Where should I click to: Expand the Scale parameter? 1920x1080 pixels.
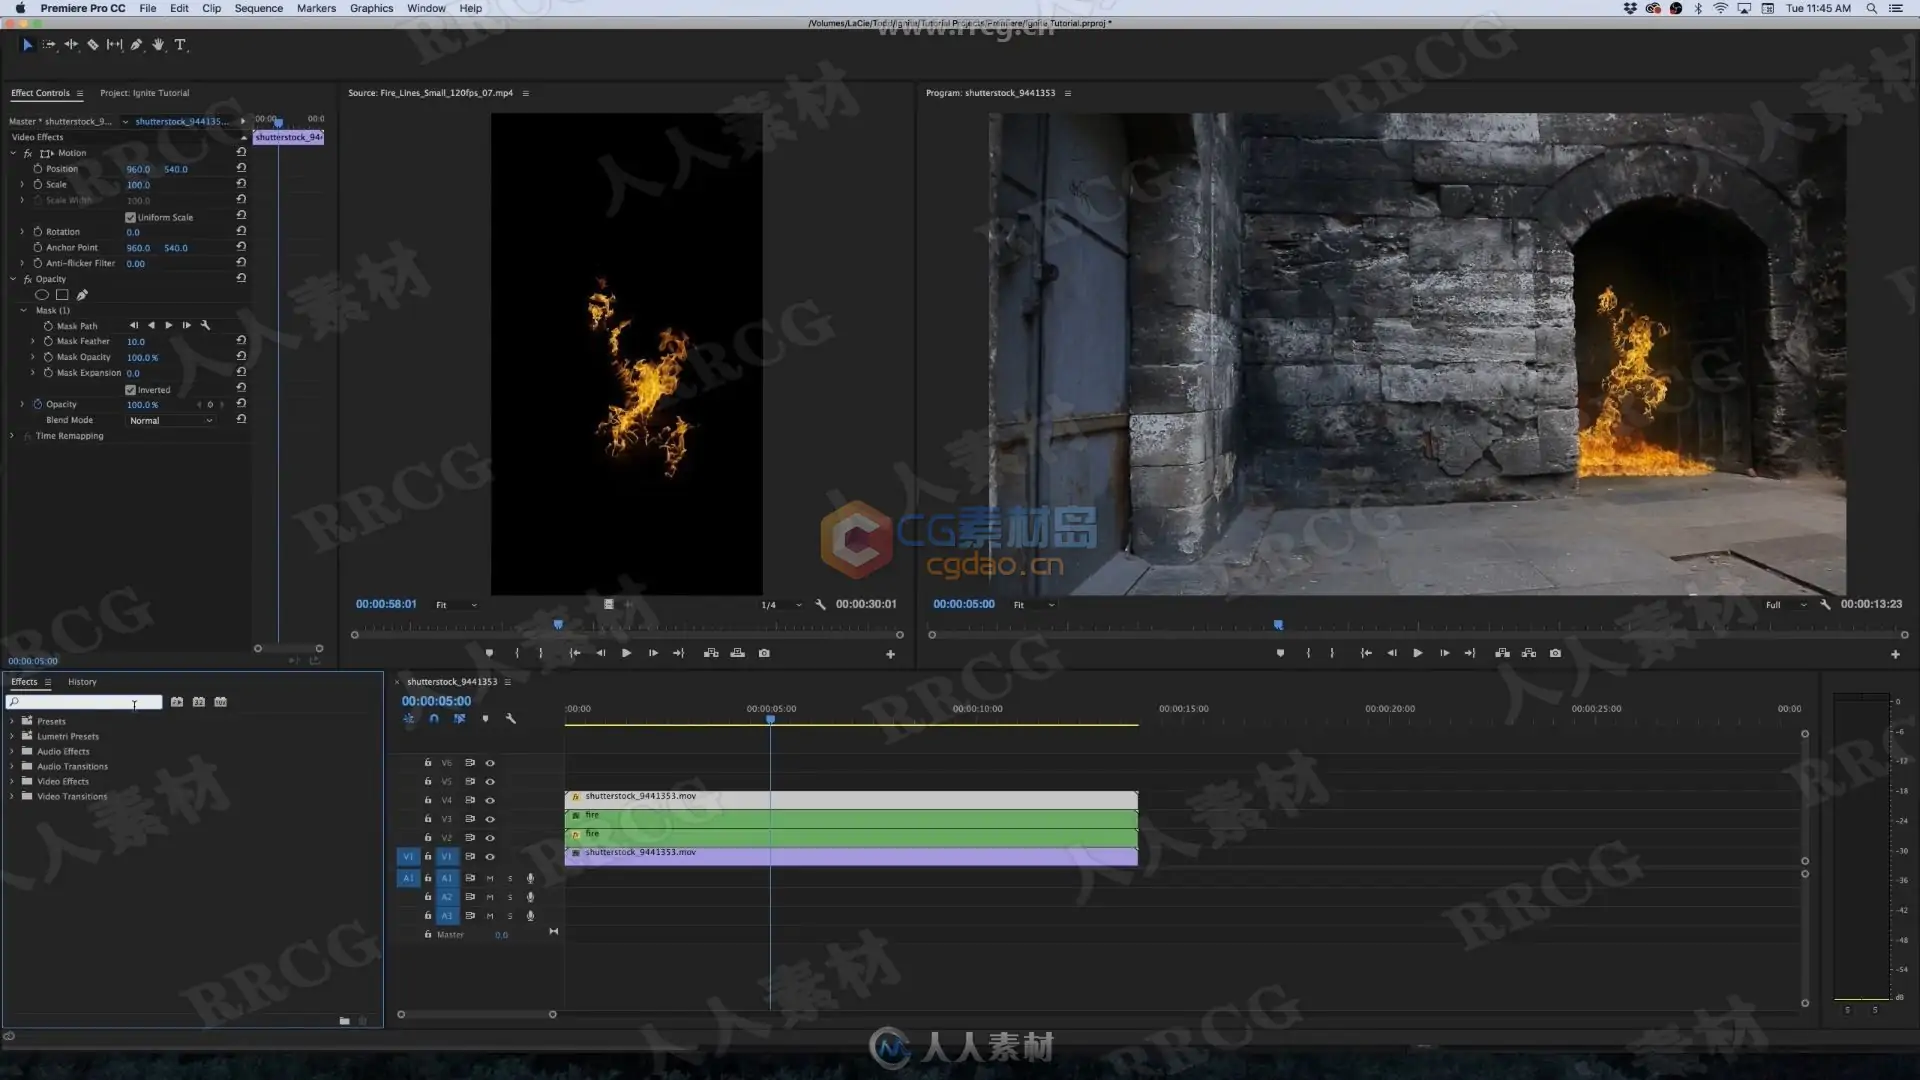(x=22, y=184)
